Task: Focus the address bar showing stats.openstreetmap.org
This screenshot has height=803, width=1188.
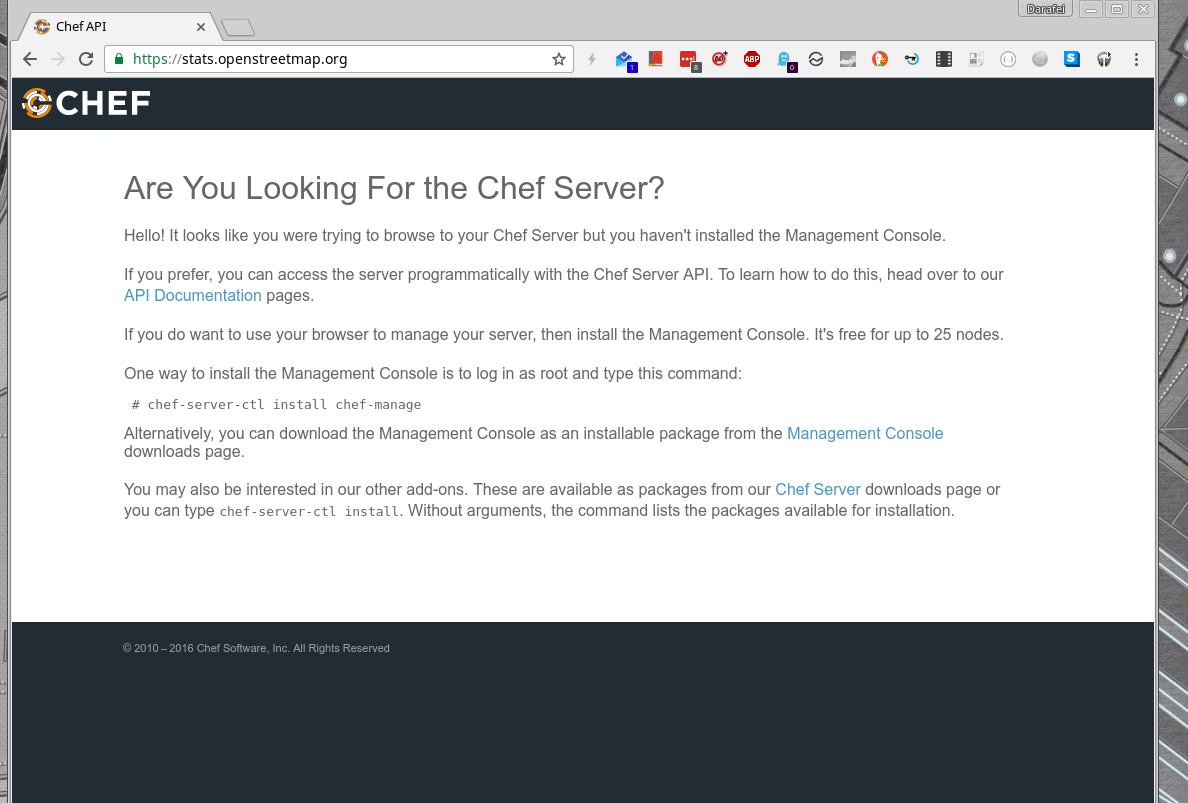Action: 339,59
